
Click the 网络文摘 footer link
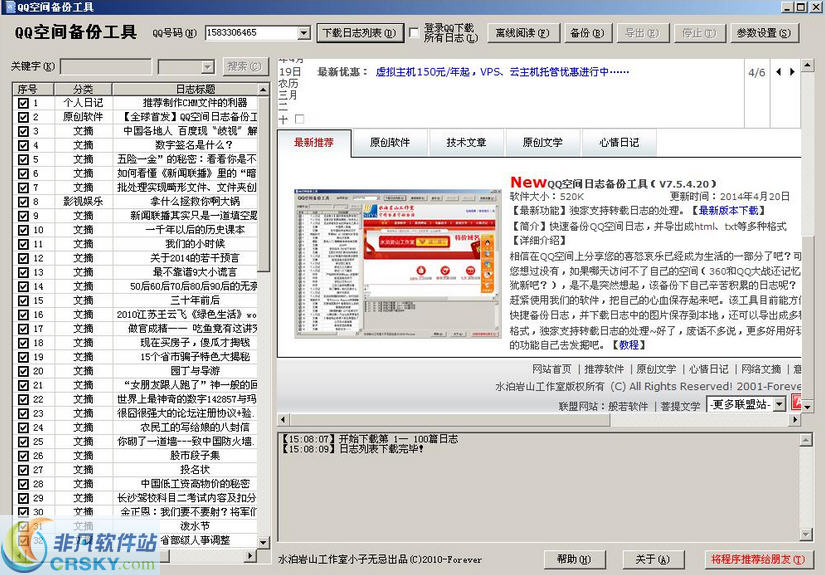point(761,369)
